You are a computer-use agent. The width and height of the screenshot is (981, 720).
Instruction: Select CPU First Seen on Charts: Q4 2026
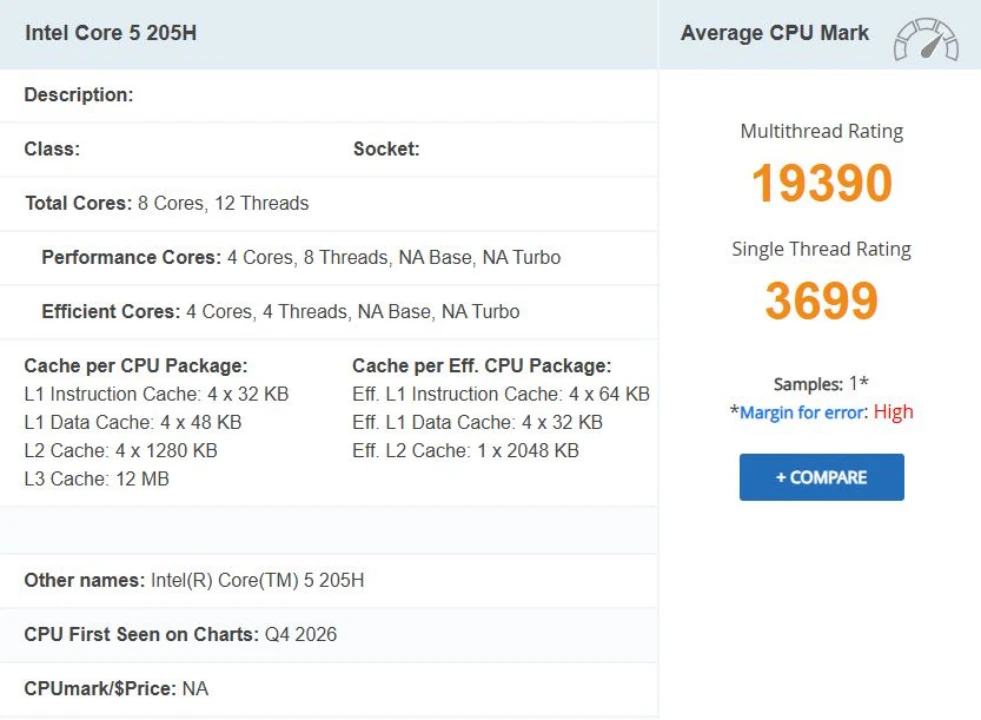(x=180, y=634)
